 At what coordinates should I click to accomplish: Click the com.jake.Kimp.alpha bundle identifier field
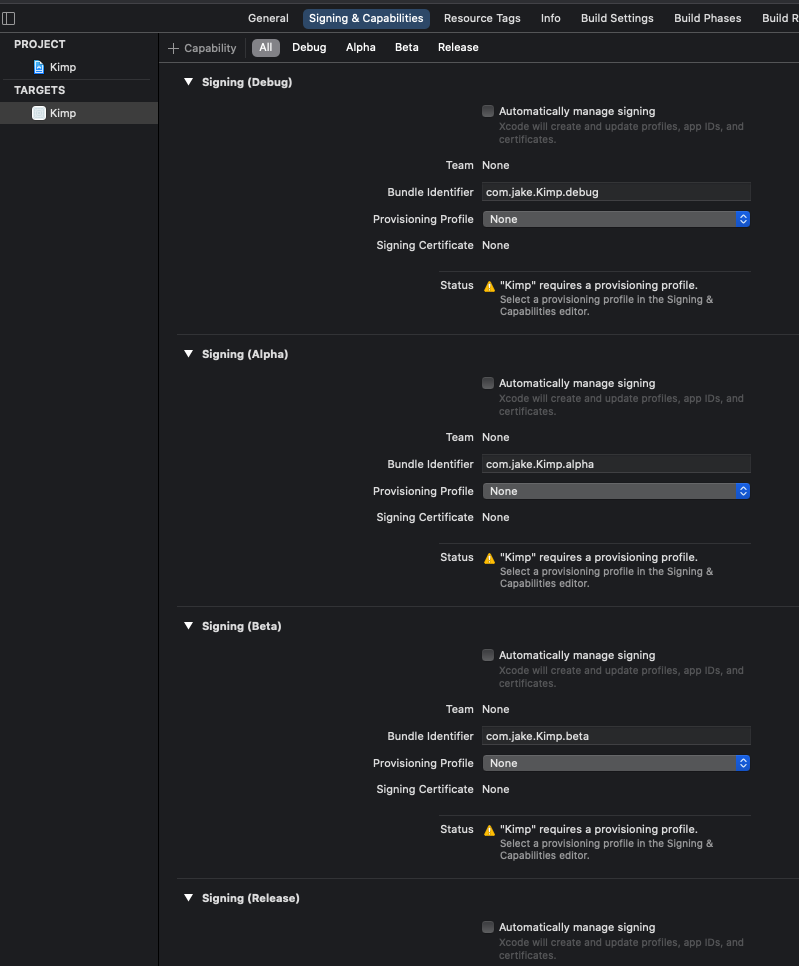click(616, 464)
